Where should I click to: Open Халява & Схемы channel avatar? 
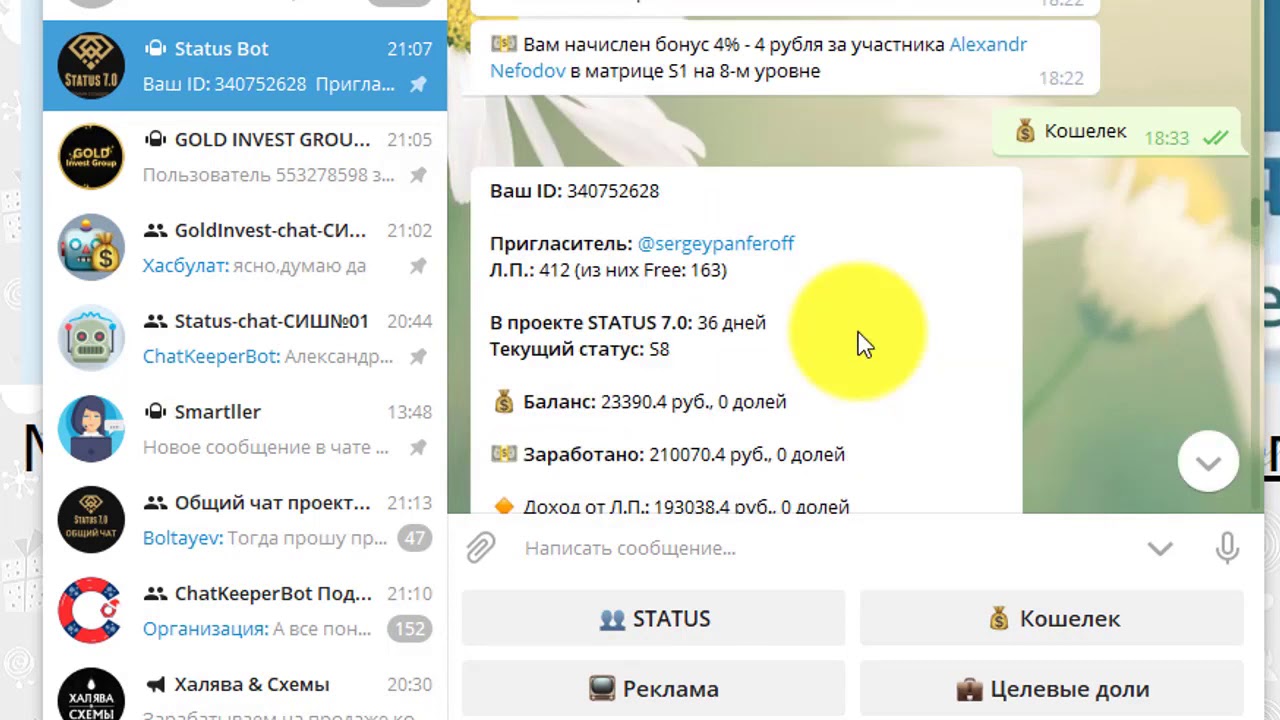click(x=91, y=694)
